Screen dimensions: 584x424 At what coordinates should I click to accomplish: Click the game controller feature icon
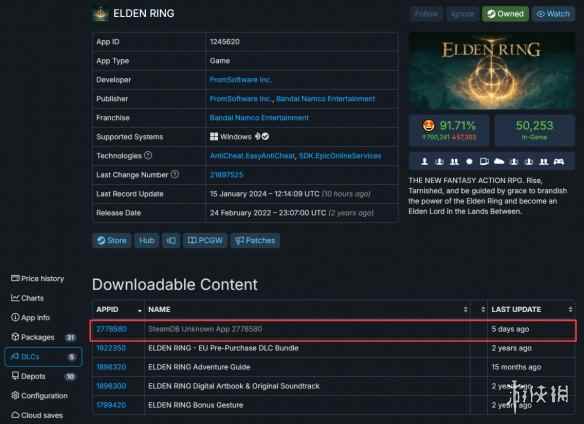[559, 161]
